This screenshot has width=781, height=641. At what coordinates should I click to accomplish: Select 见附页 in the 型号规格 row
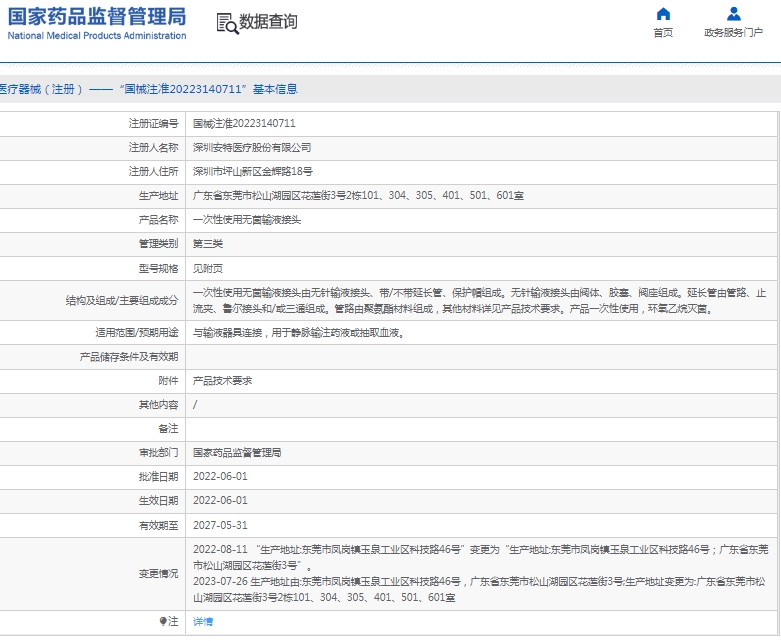pos(208,269)
